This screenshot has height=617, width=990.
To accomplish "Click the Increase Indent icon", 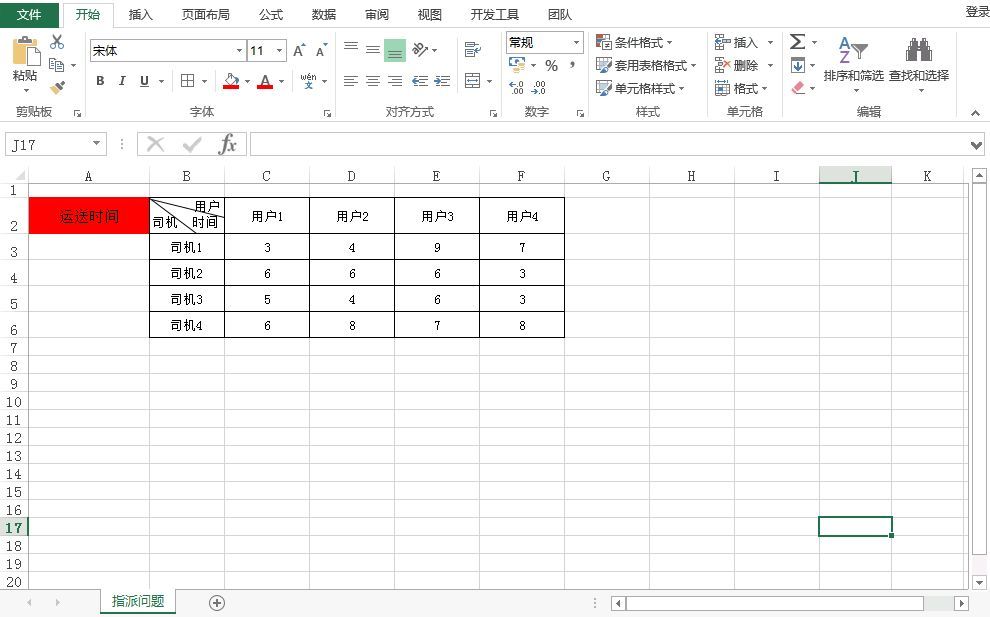I will pos(442,81).
